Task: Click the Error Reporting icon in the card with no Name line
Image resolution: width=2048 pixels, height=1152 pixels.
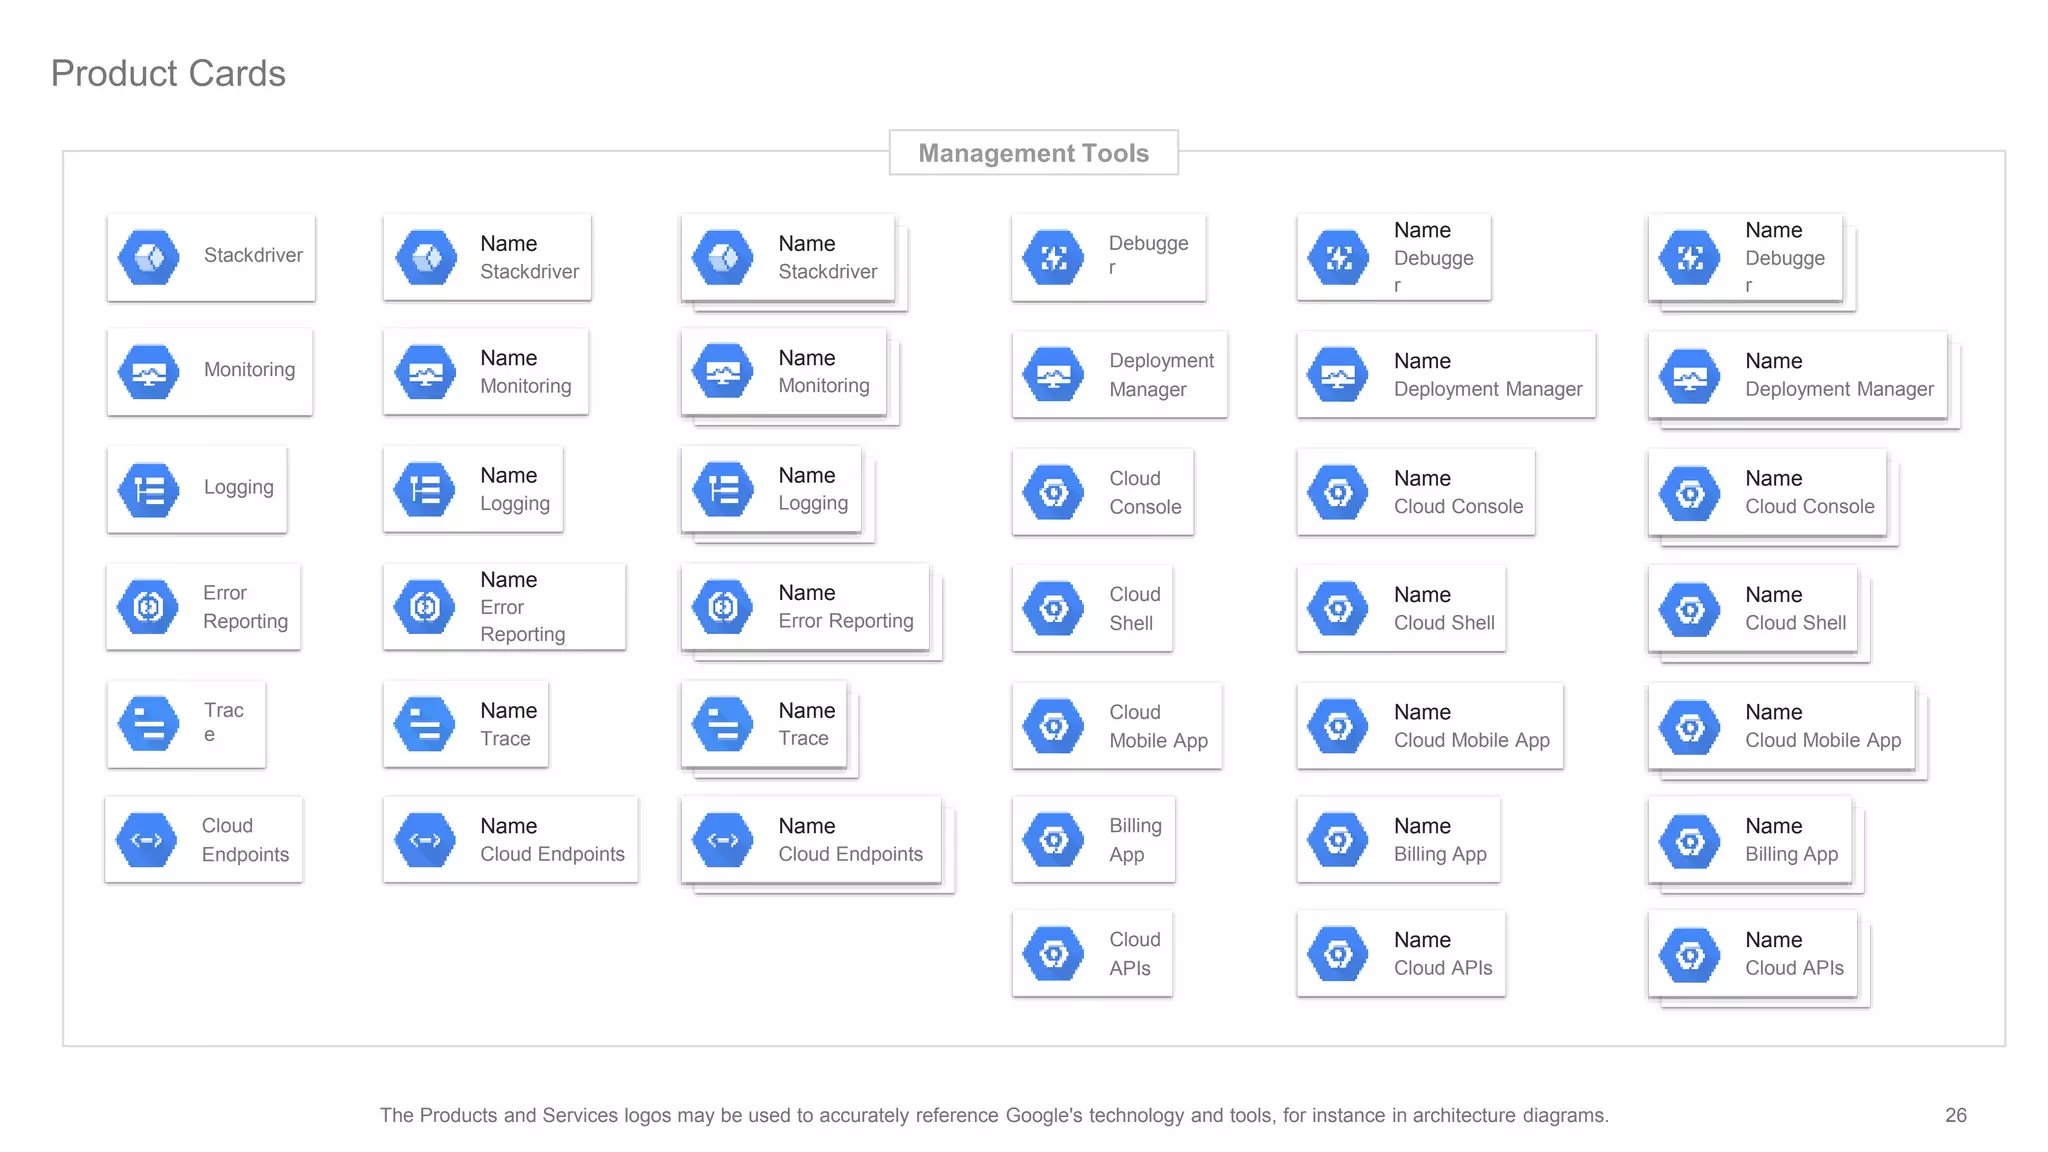Action: click(149, 606)
